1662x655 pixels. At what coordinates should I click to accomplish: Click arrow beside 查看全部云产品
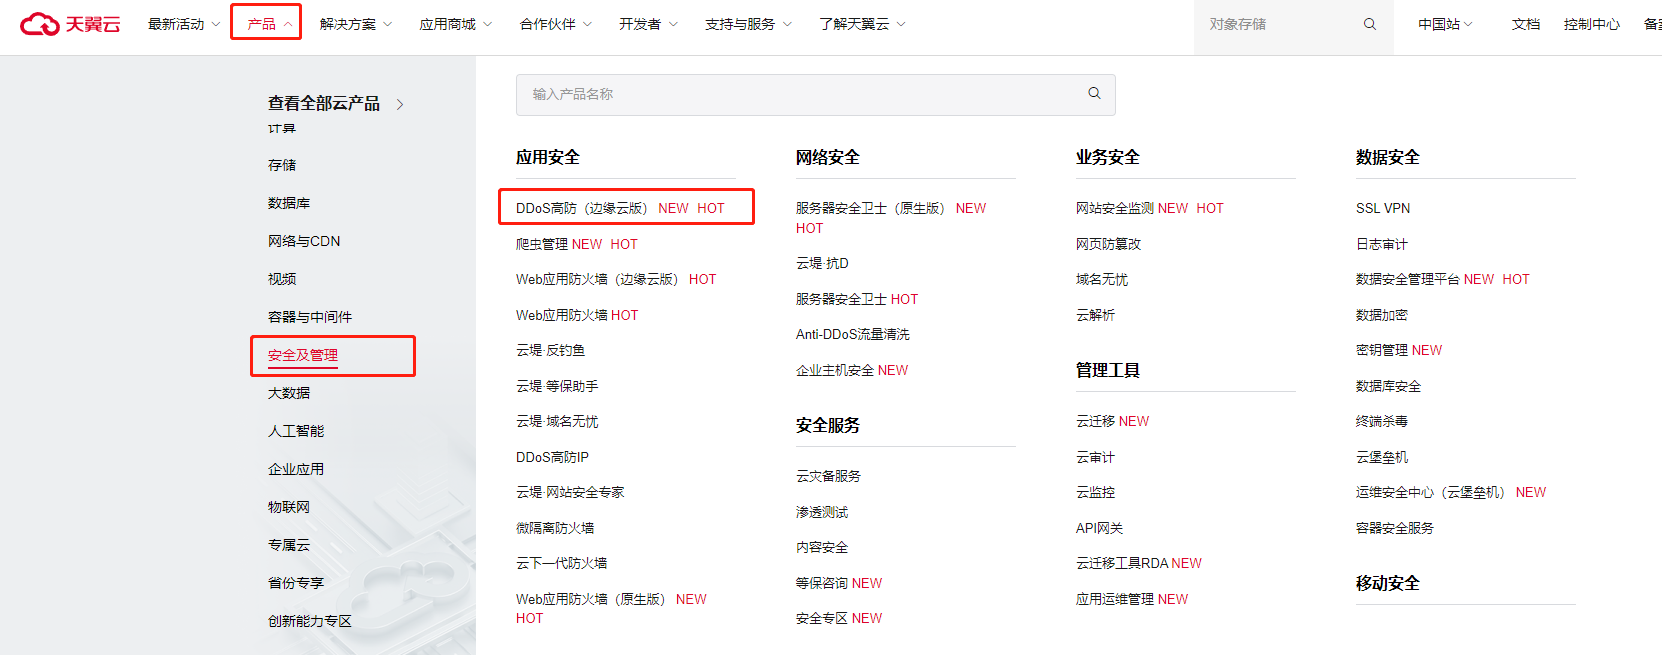(400, 104)
